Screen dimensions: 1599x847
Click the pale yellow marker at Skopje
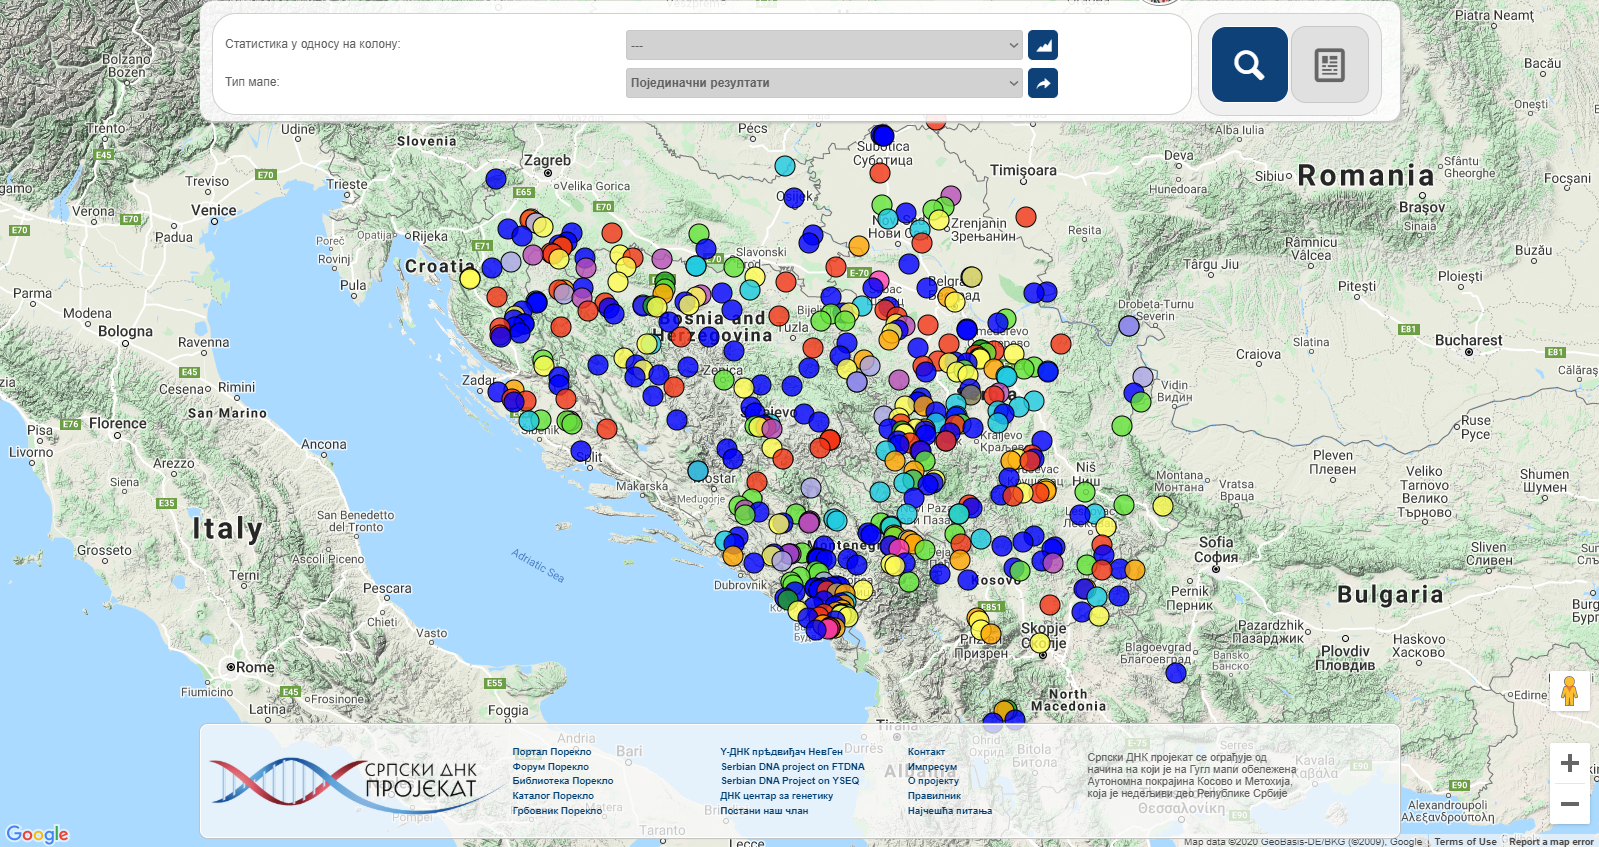coord(1040,643)
